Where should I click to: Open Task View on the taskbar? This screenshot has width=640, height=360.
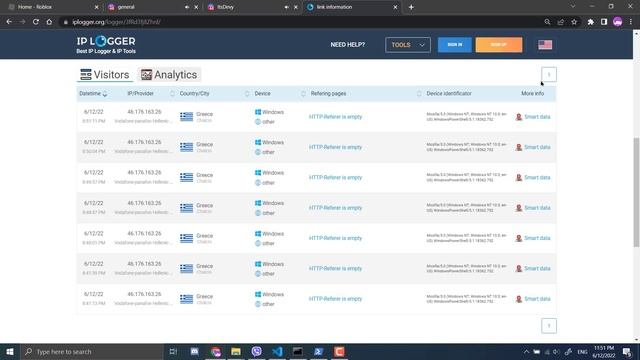(173, 351)
